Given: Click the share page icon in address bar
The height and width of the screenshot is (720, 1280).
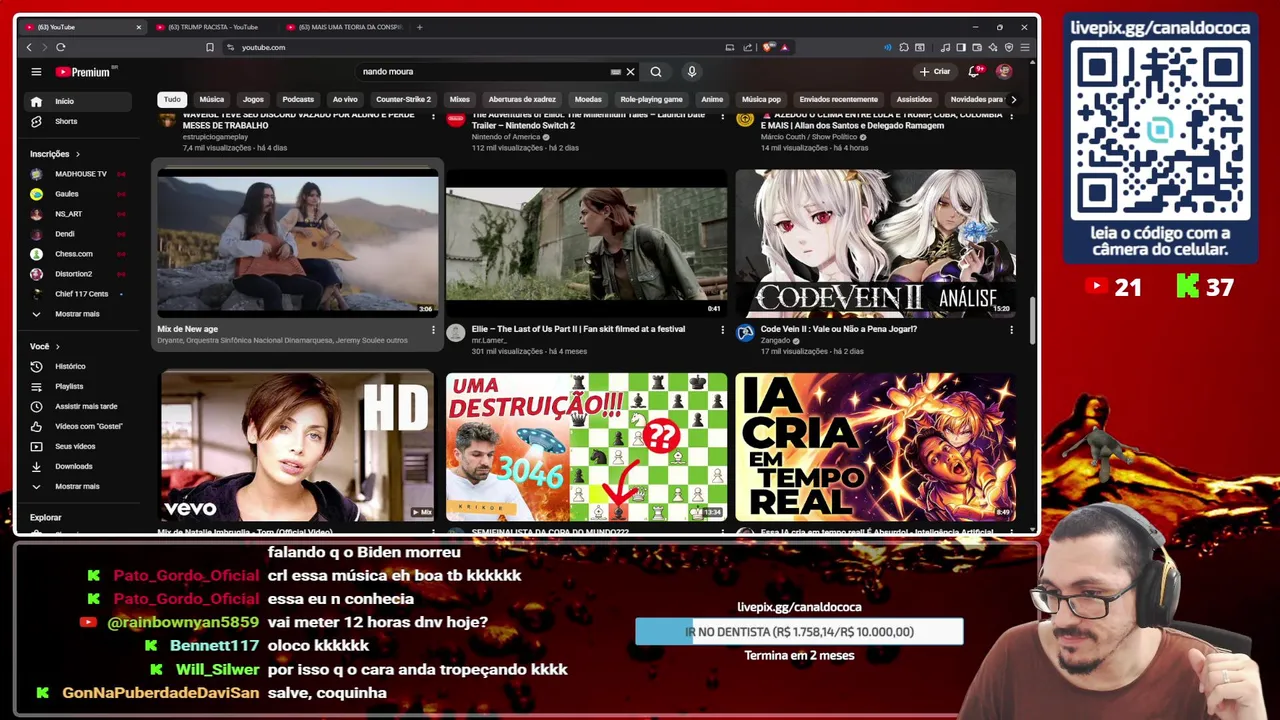Looking at the screenshot, I should click(747, 47).
